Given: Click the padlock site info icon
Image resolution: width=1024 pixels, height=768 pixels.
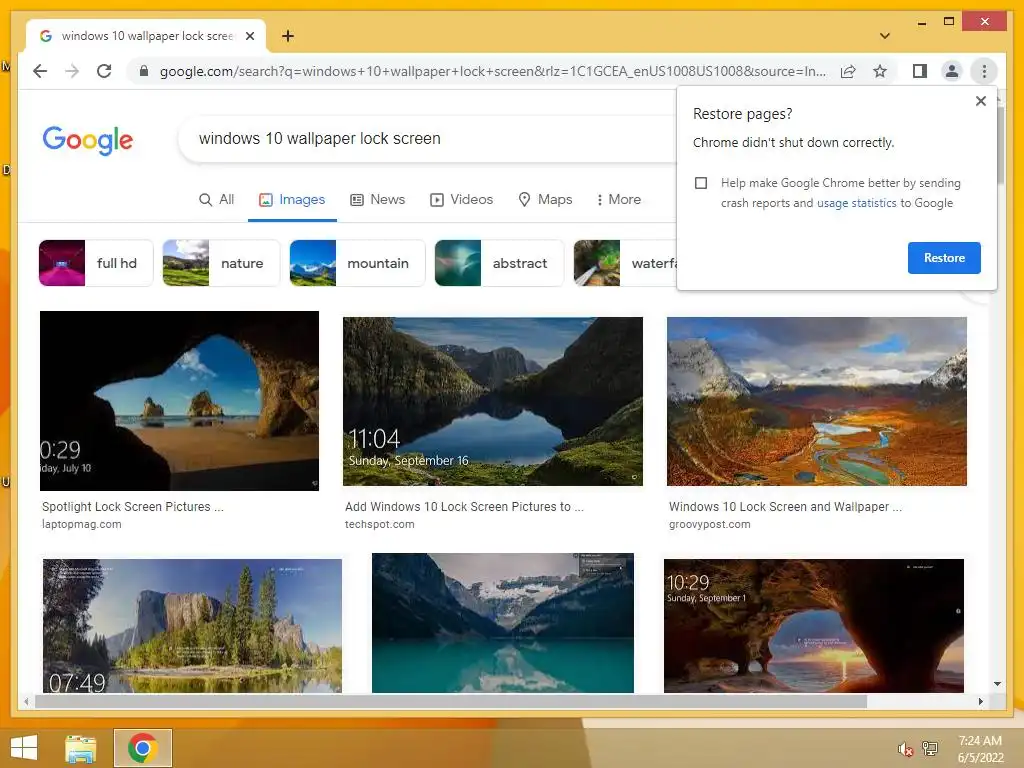Looking at the screenshot, I should pos(144,71).
